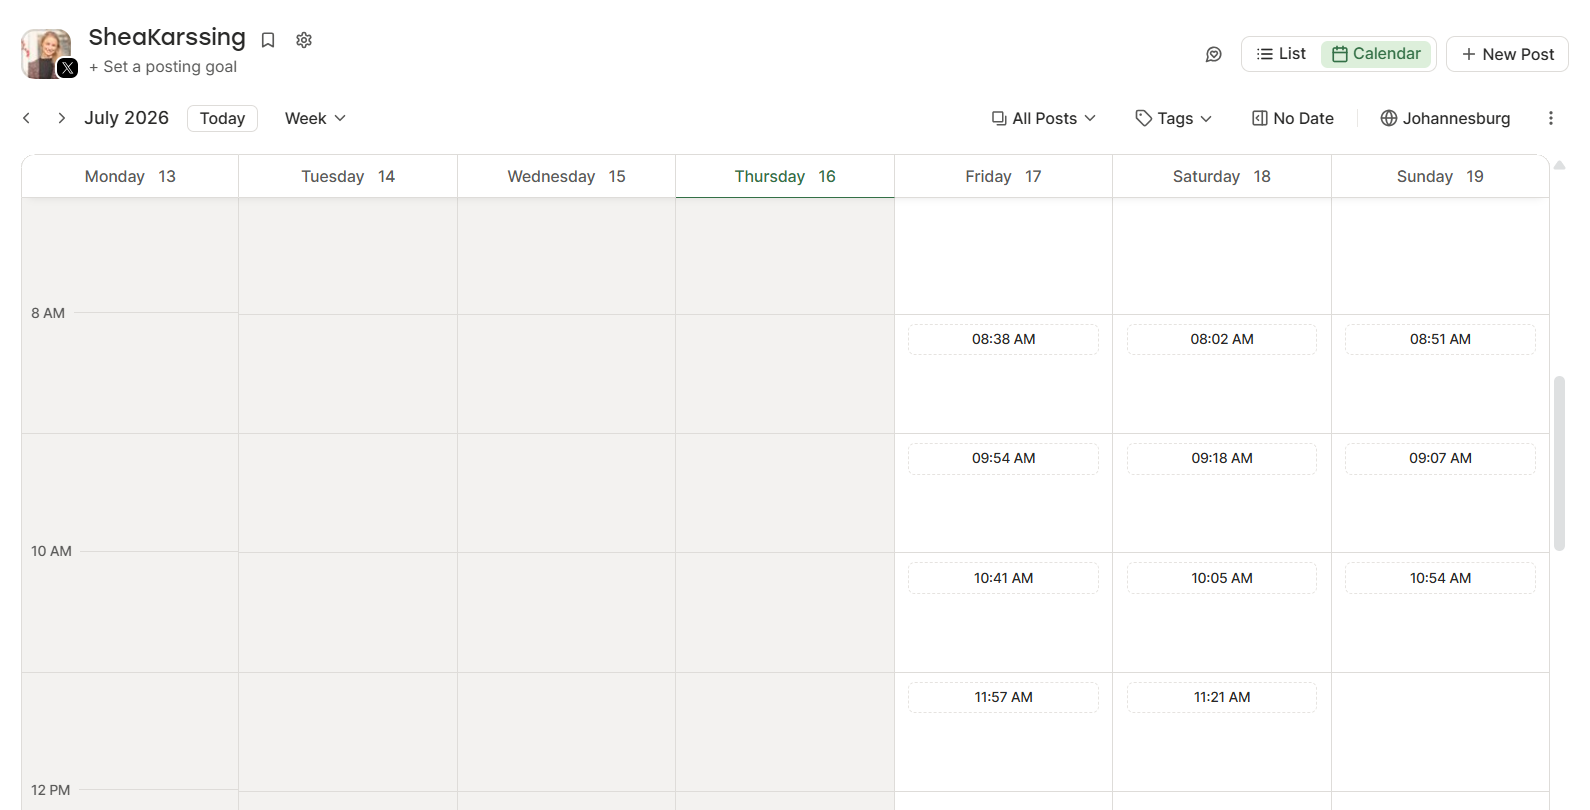Click the Friday 17 column header
Image resolution: width=1590 pixels, height=810 pixels.
point(1003,176)
